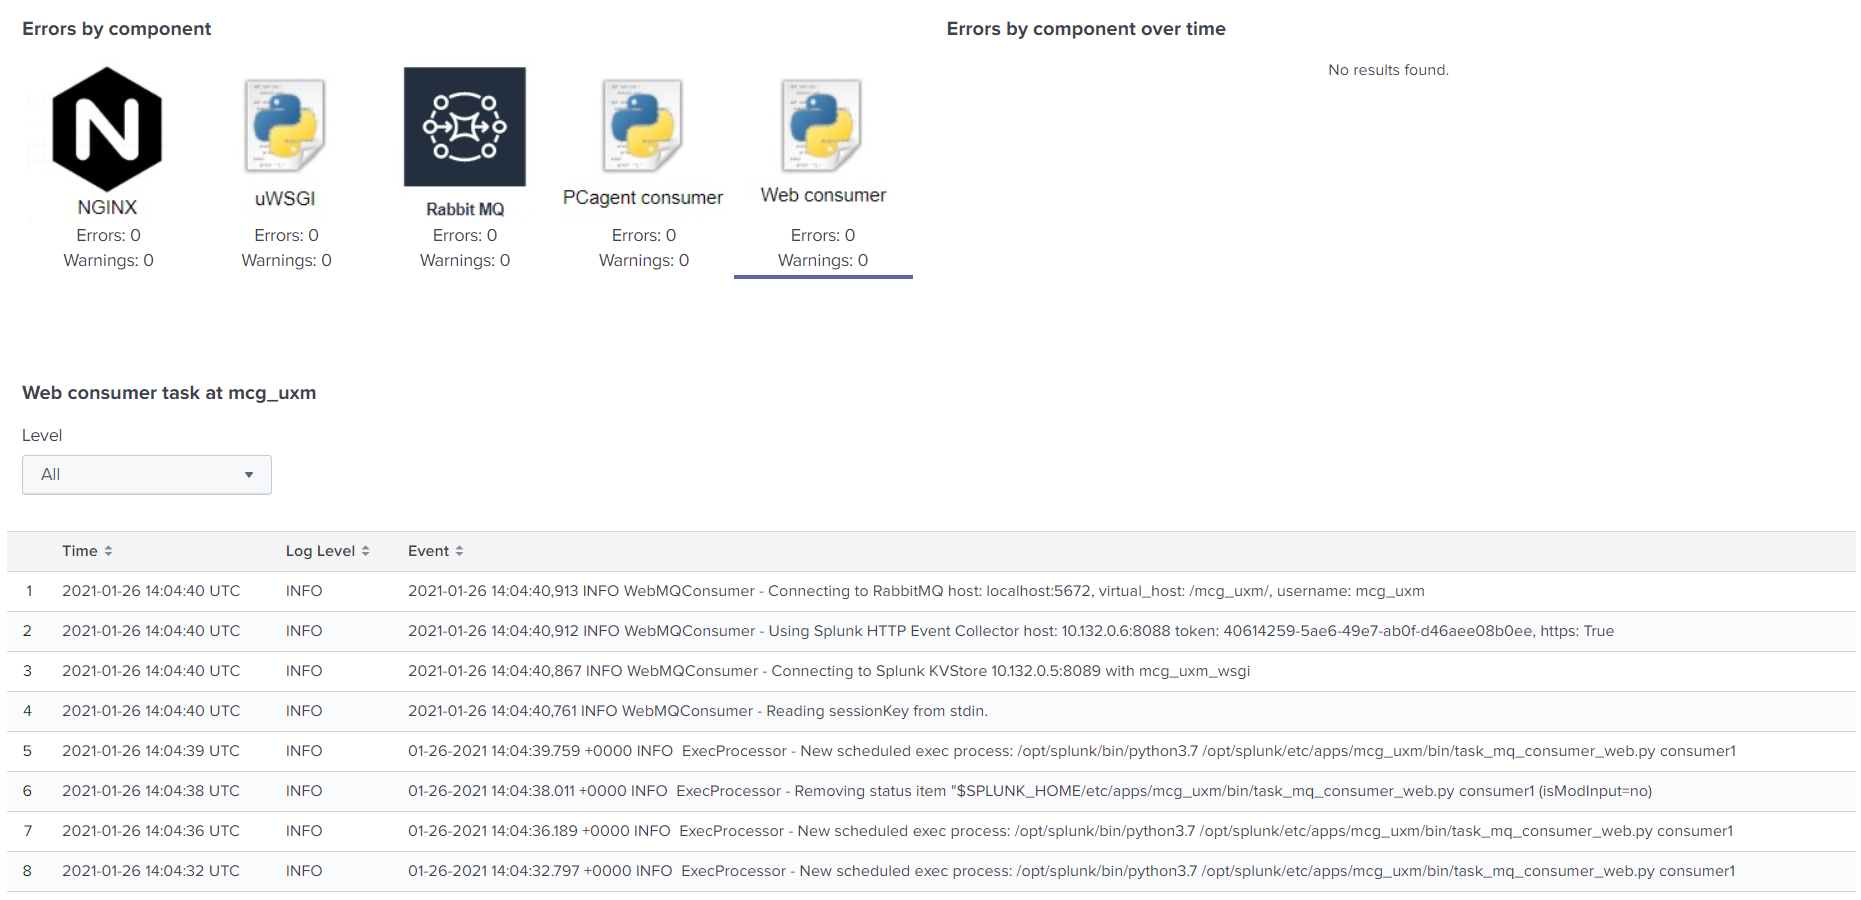Click the Level dropdown caret arrow
This screenshot has height=900, width=1861.
(x=249, y=475)
